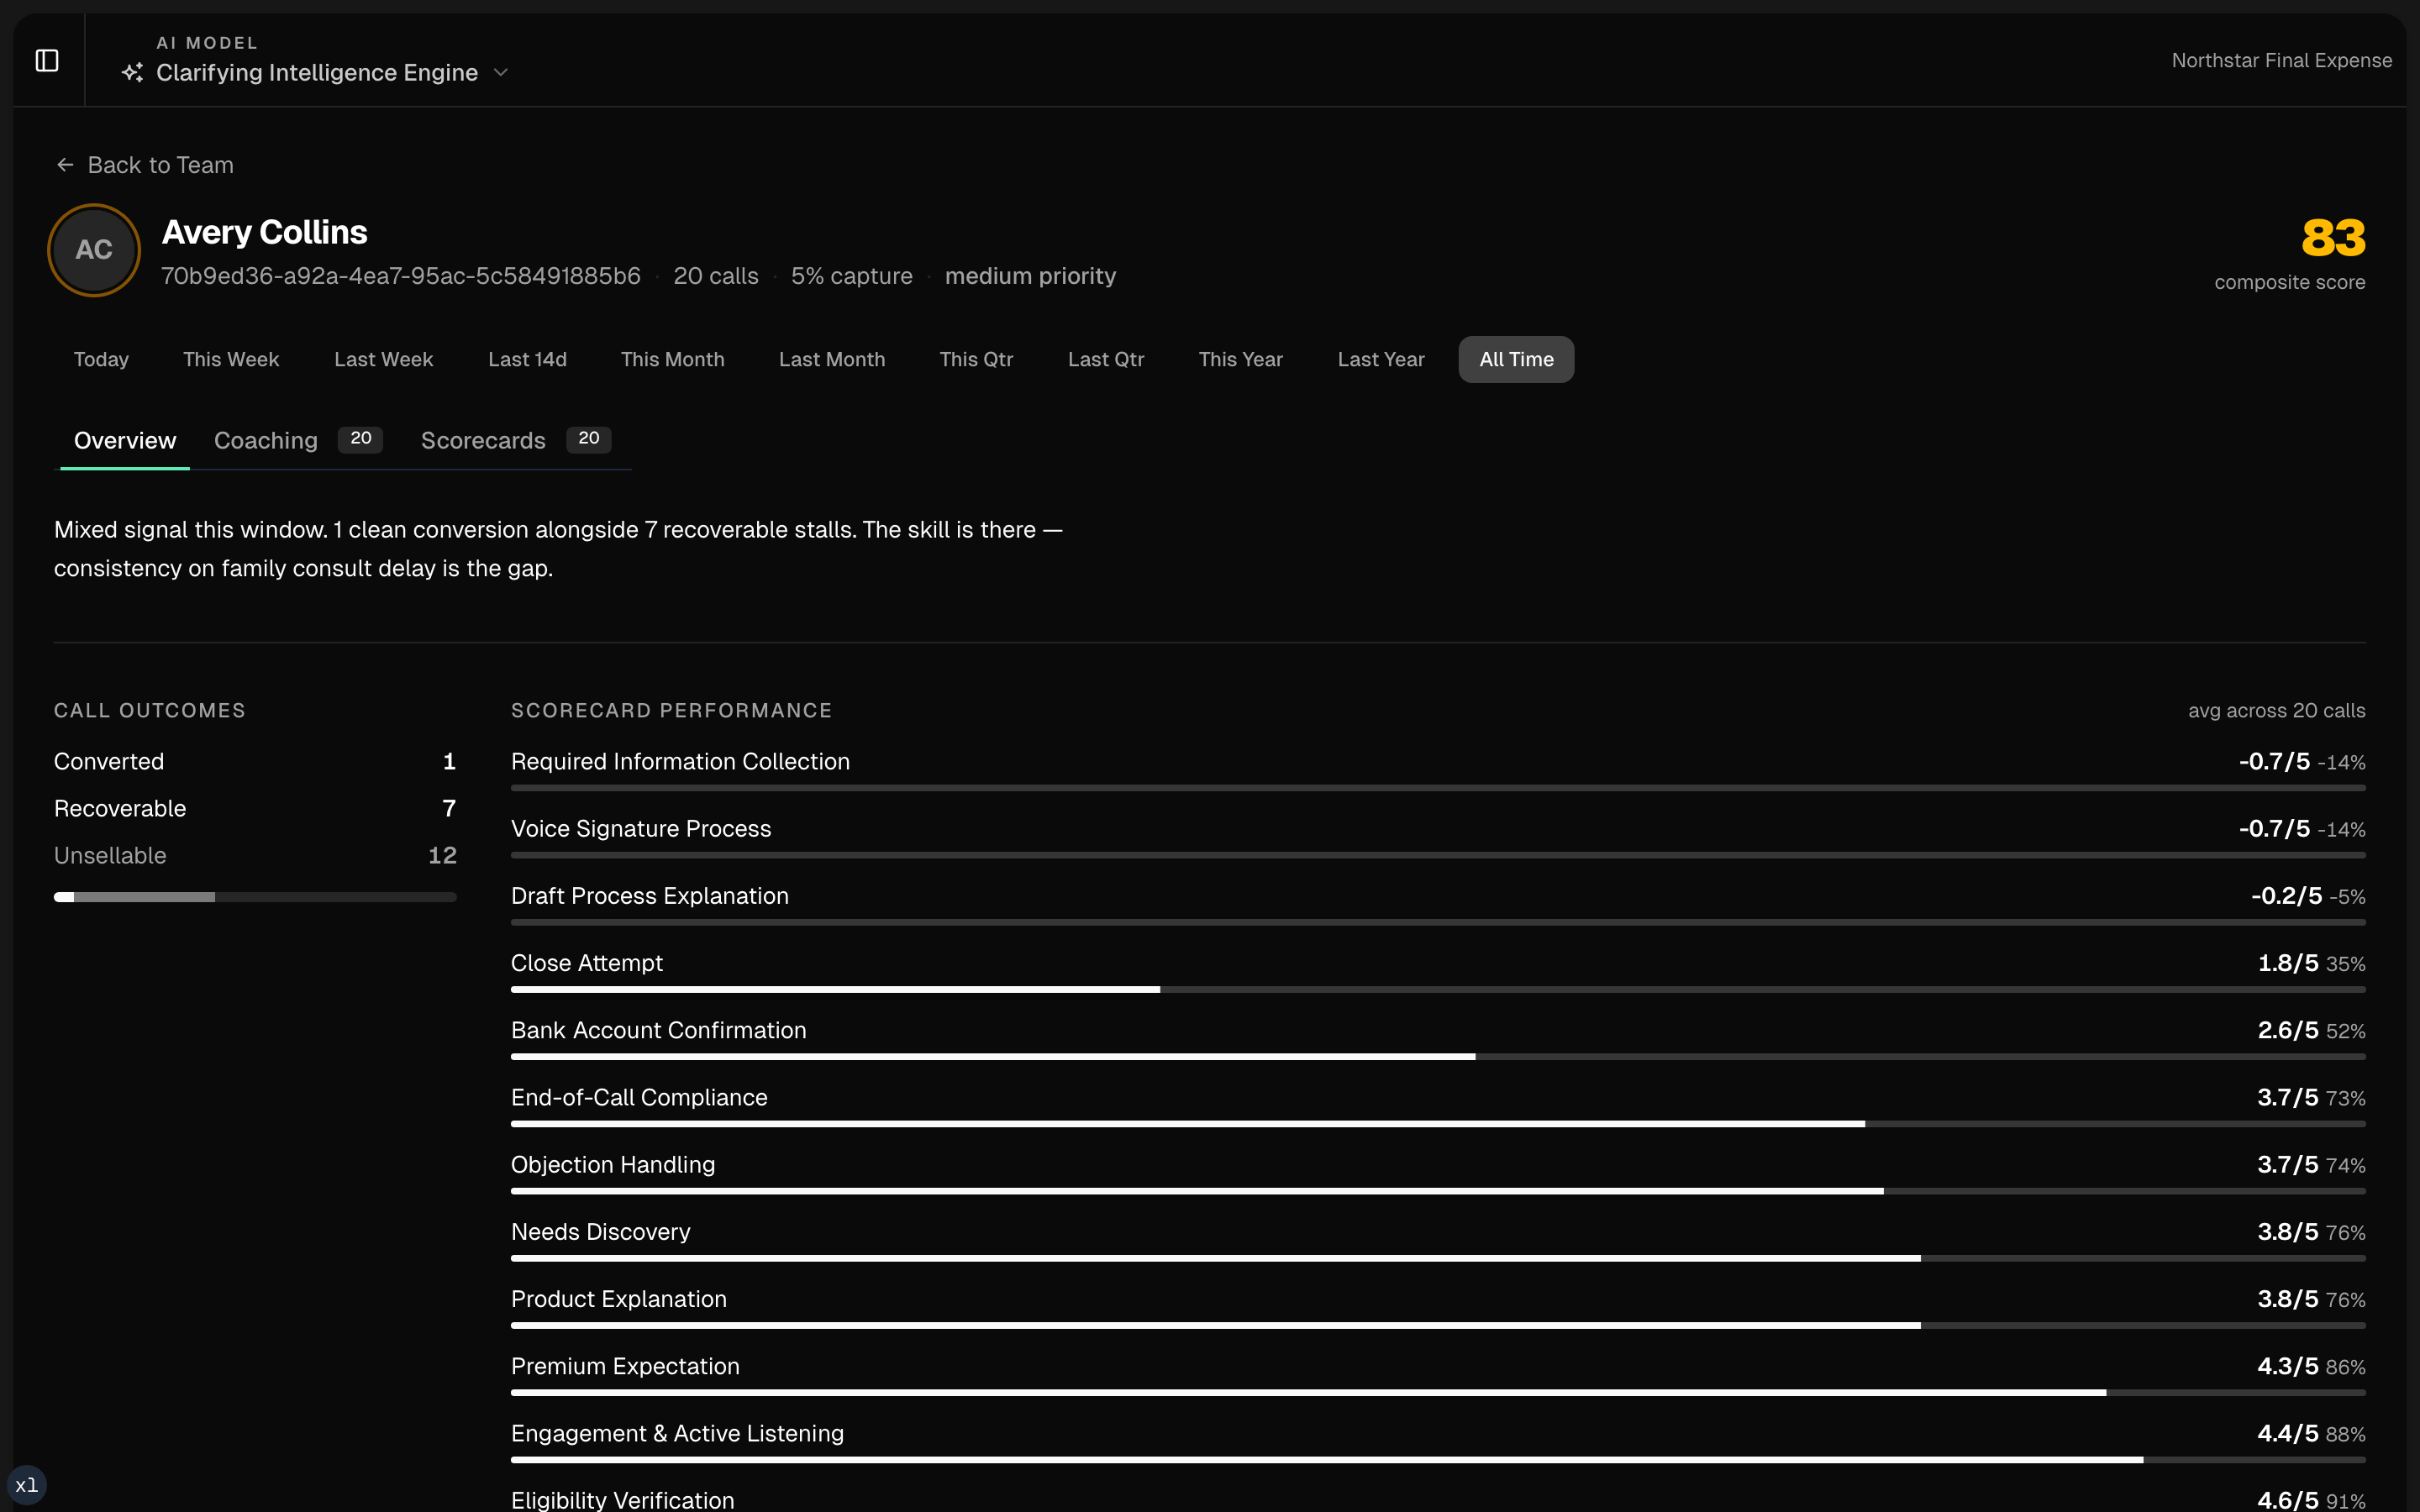Select the All Time range filter
Screen dimensions: 2420x1512
(x=1515, y=359)
